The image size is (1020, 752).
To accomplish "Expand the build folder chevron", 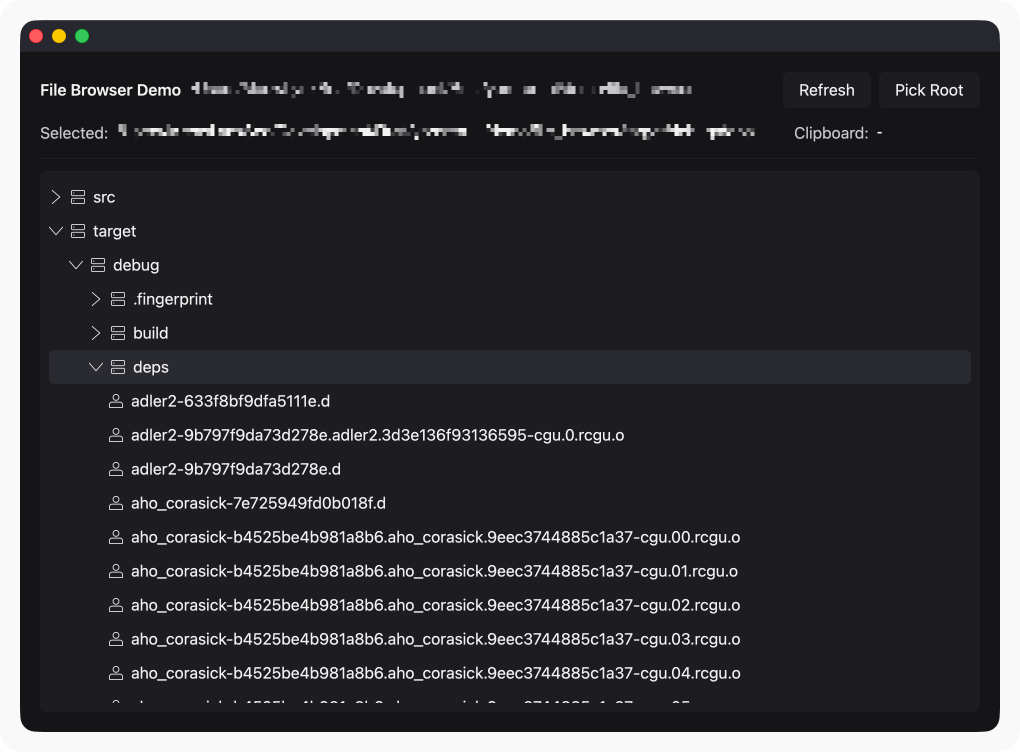I will pos(96,334).
